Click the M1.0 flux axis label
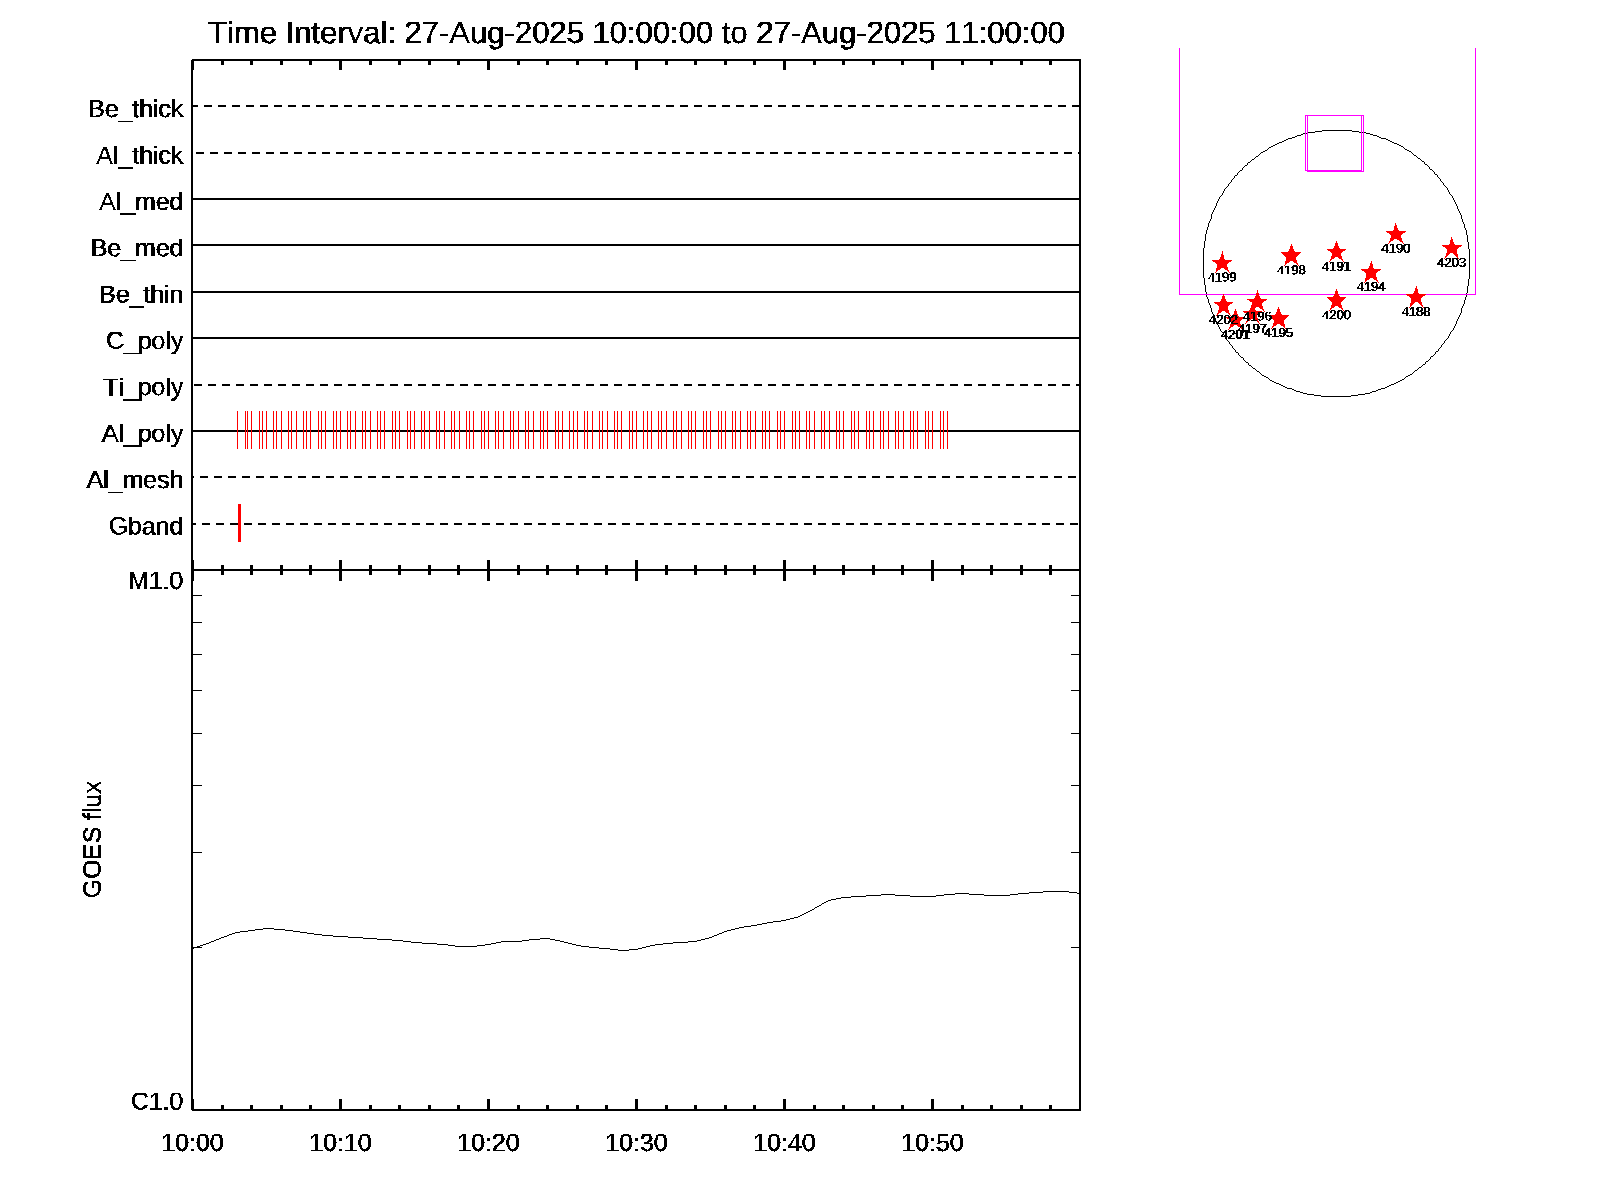 point(156,581)
